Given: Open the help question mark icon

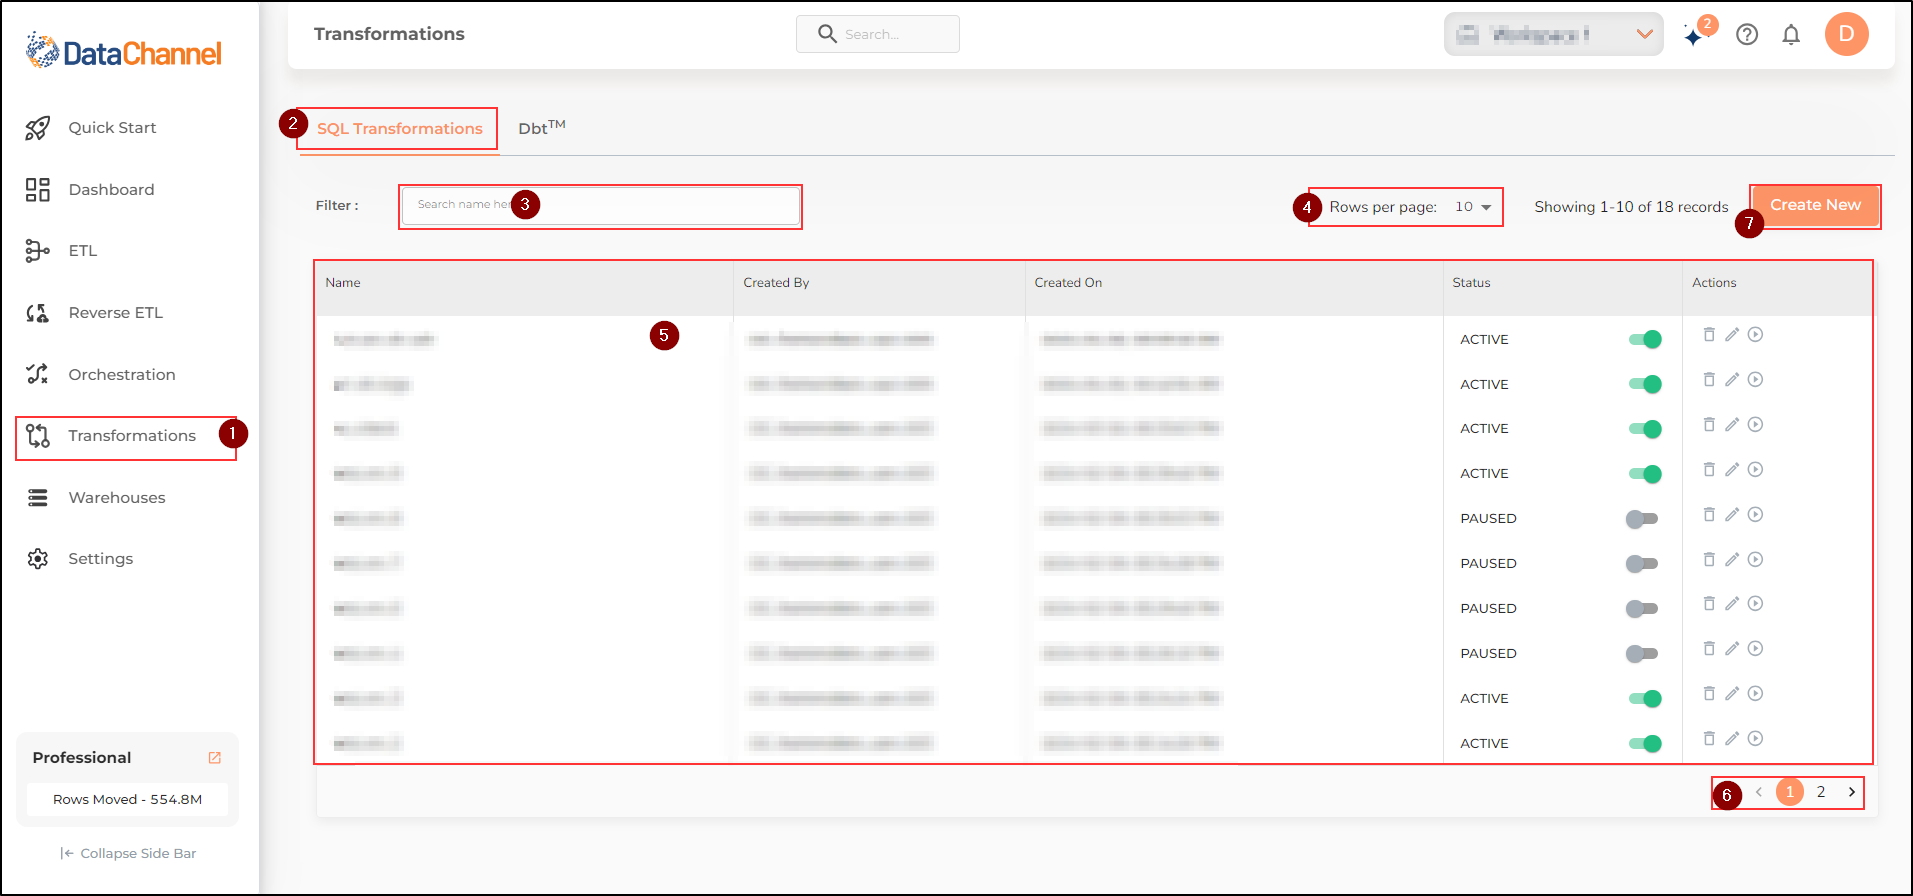Looking at the screenshot, I should coord(1747,35).
